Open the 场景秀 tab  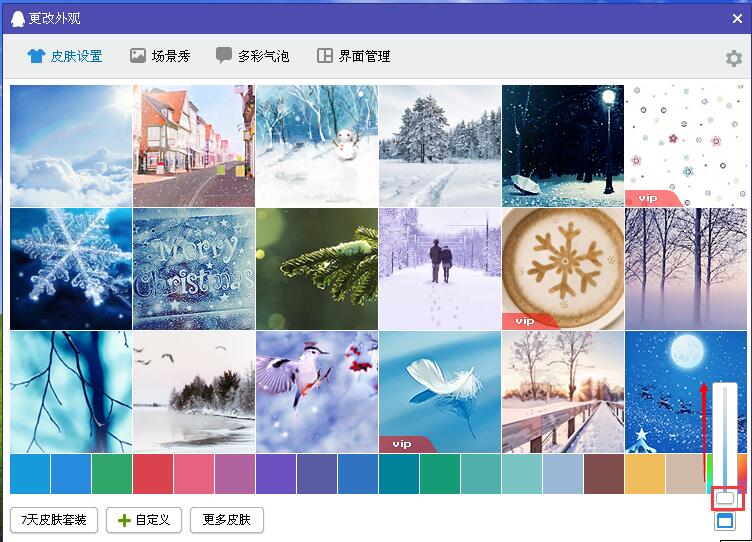point(160,56)
